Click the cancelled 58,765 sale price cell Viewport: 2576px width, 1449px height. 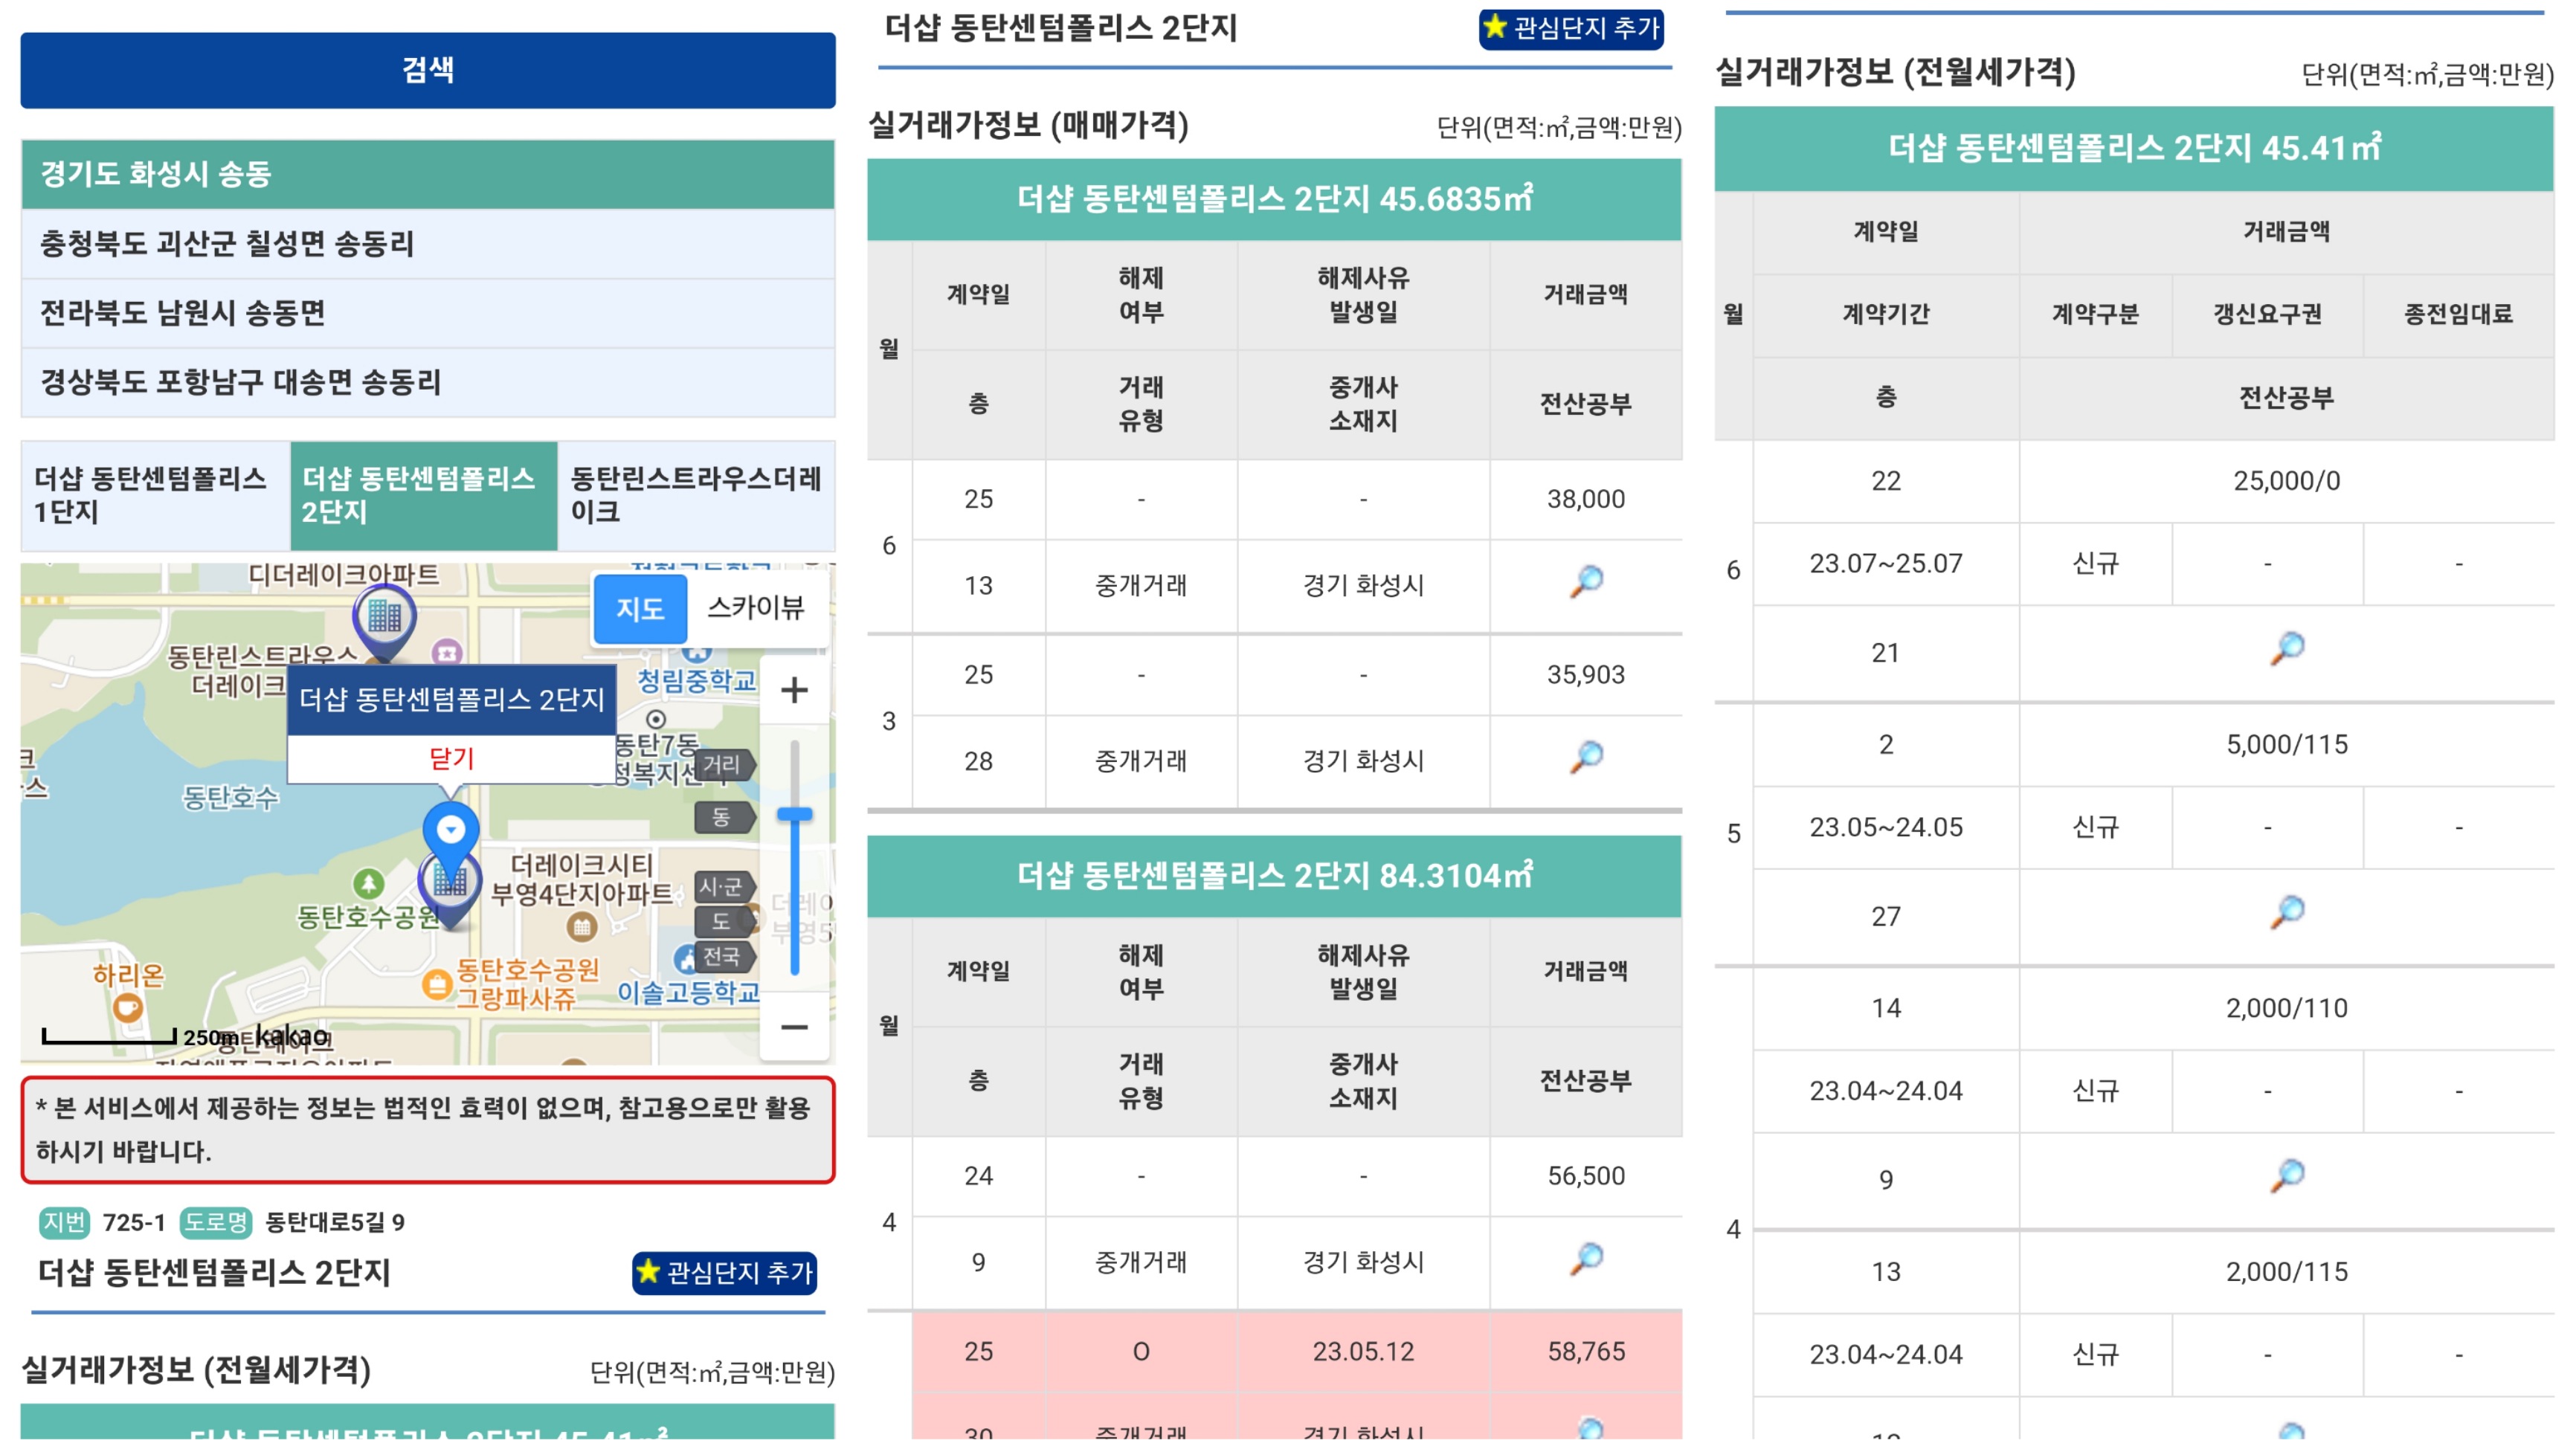coord(1586,1352)
